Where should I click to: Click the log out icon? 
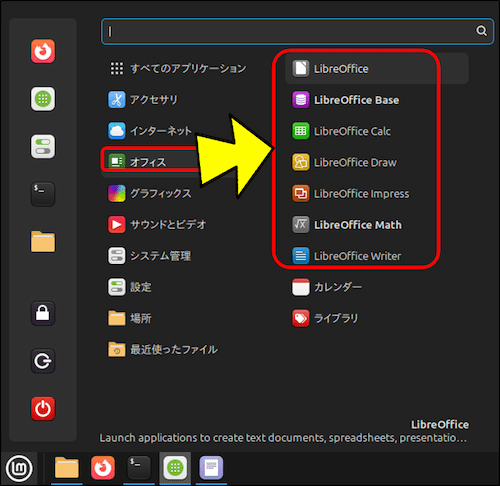[43, 361]
